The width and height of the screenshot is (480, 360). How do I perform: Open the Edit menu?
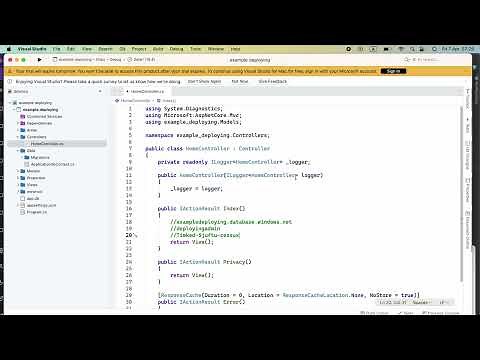coord(71,49)
